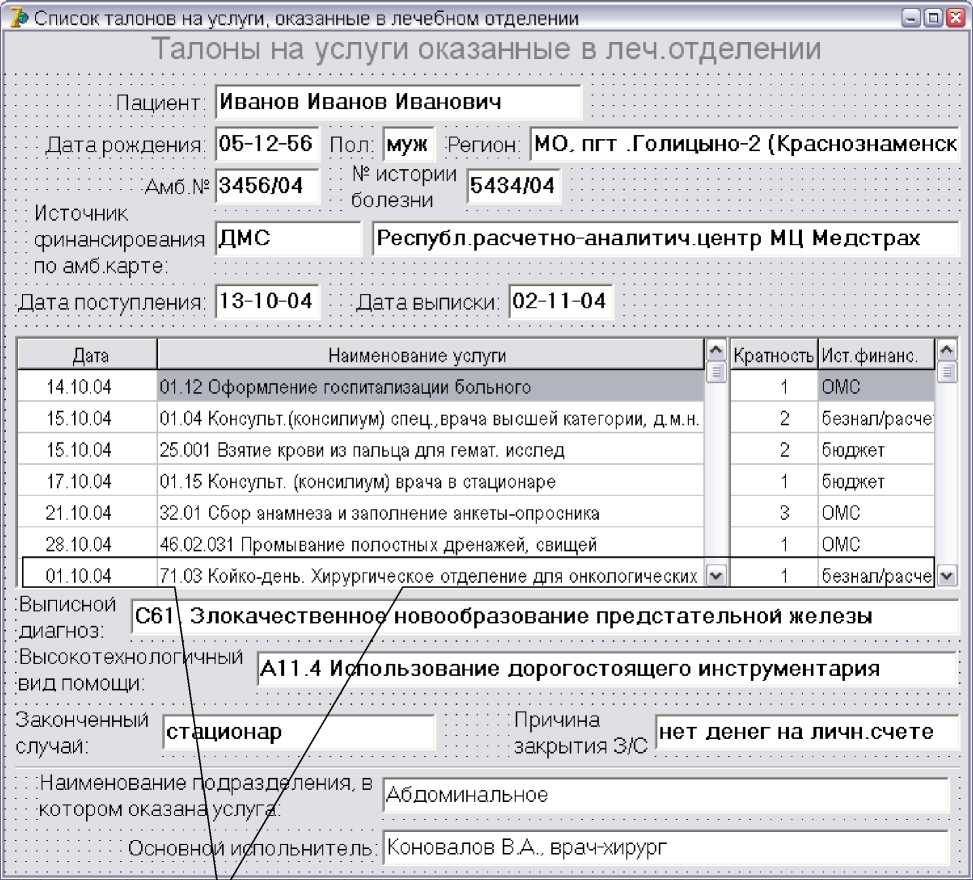This screenshot has width=973, height=880.
Task: Click date cell 21.10.04
Action: [87, 513]
